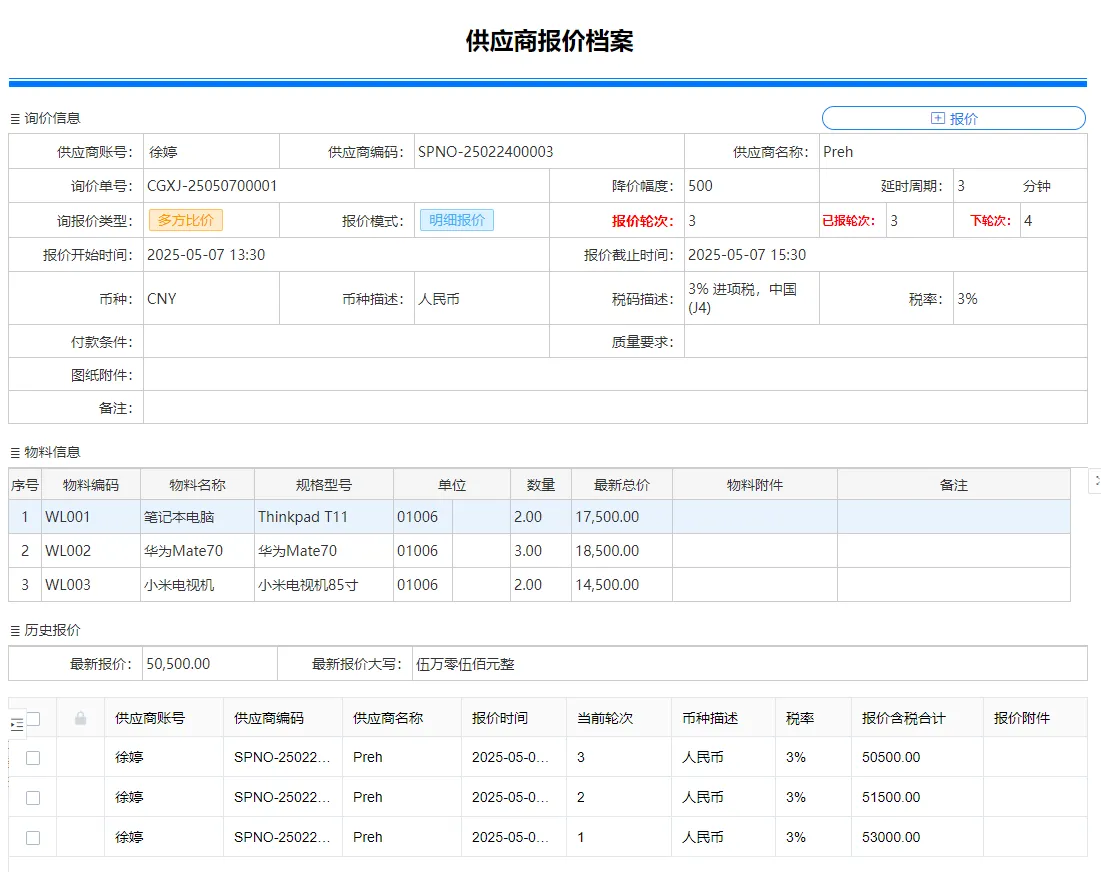Click the 下轮次 value 4

(x=1028, y=220)
